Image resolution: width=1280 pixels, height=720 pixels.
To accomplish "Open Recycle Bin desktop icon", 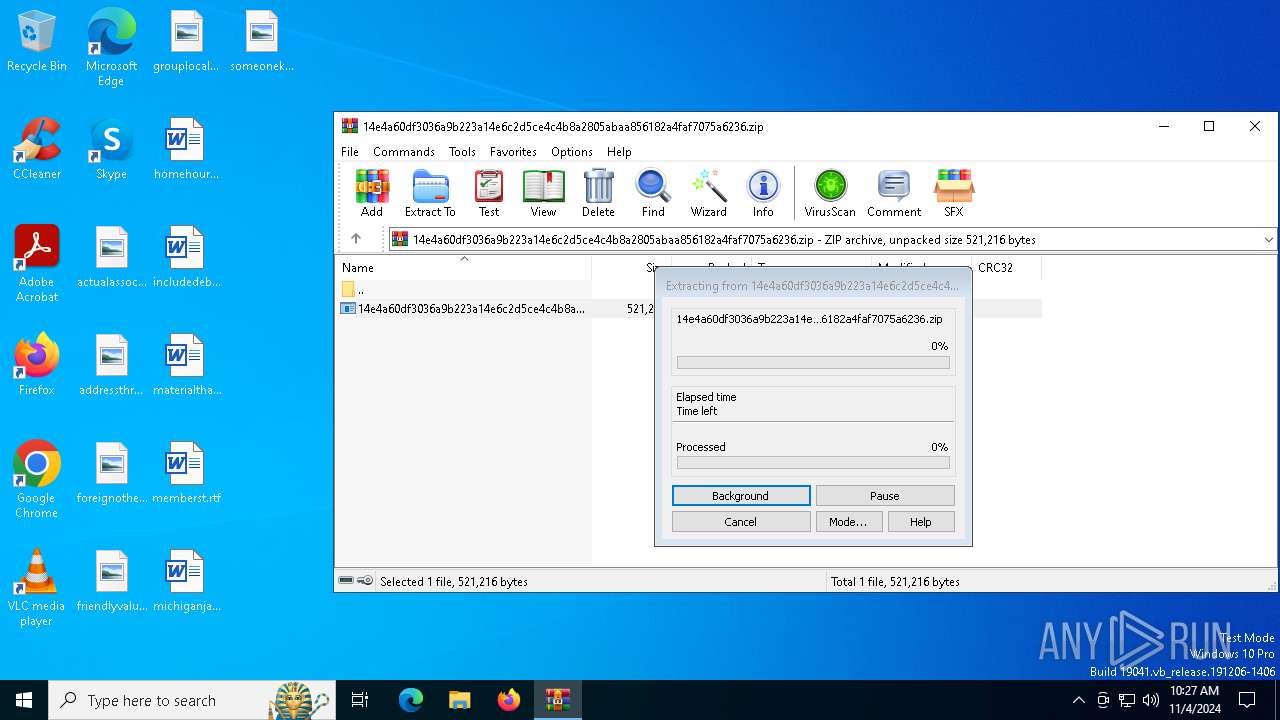I will point(37,42).
